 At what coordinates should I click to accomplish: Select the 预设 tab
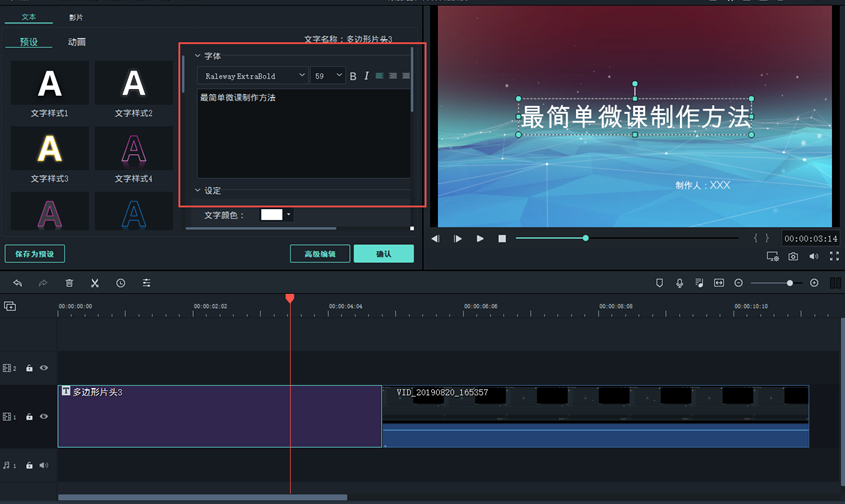click(29, 42)
